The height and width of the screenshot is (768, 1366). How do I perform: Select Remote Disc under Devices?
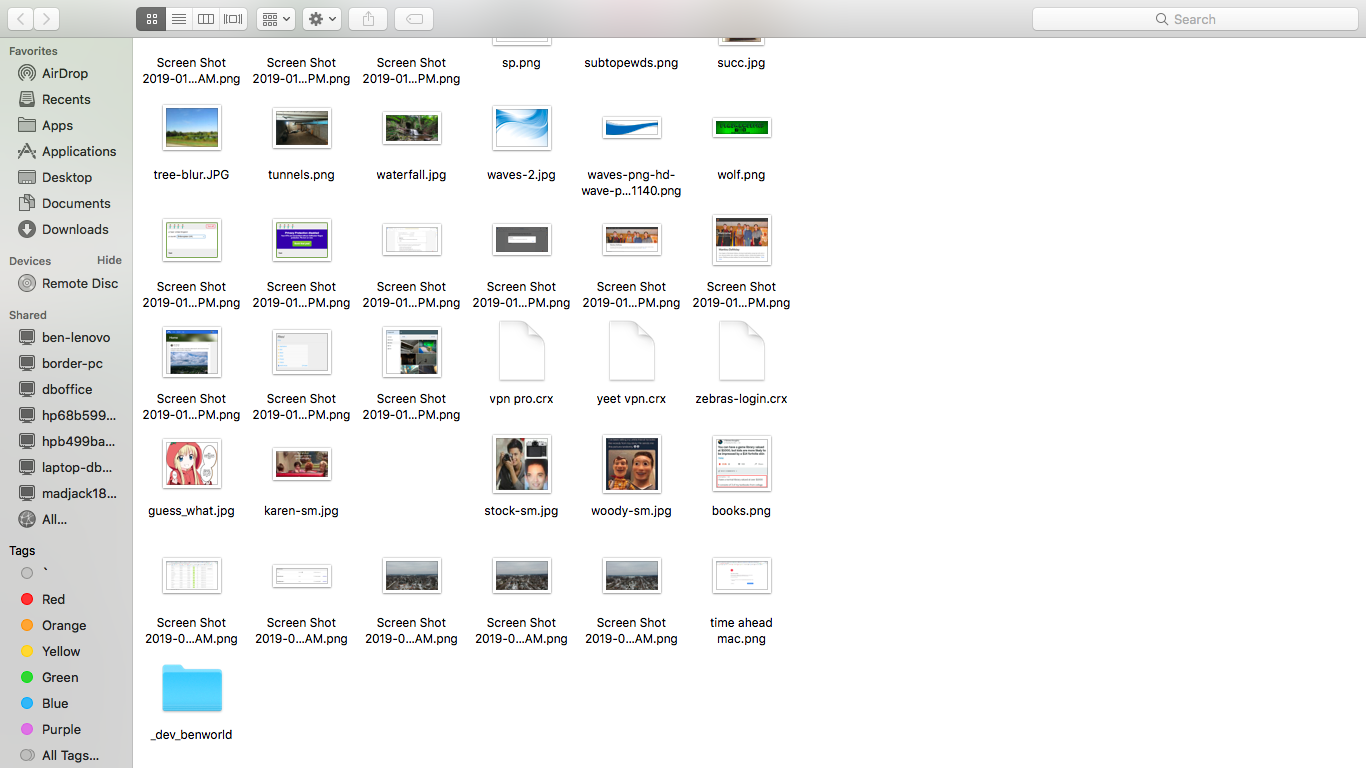coord(79,283)
